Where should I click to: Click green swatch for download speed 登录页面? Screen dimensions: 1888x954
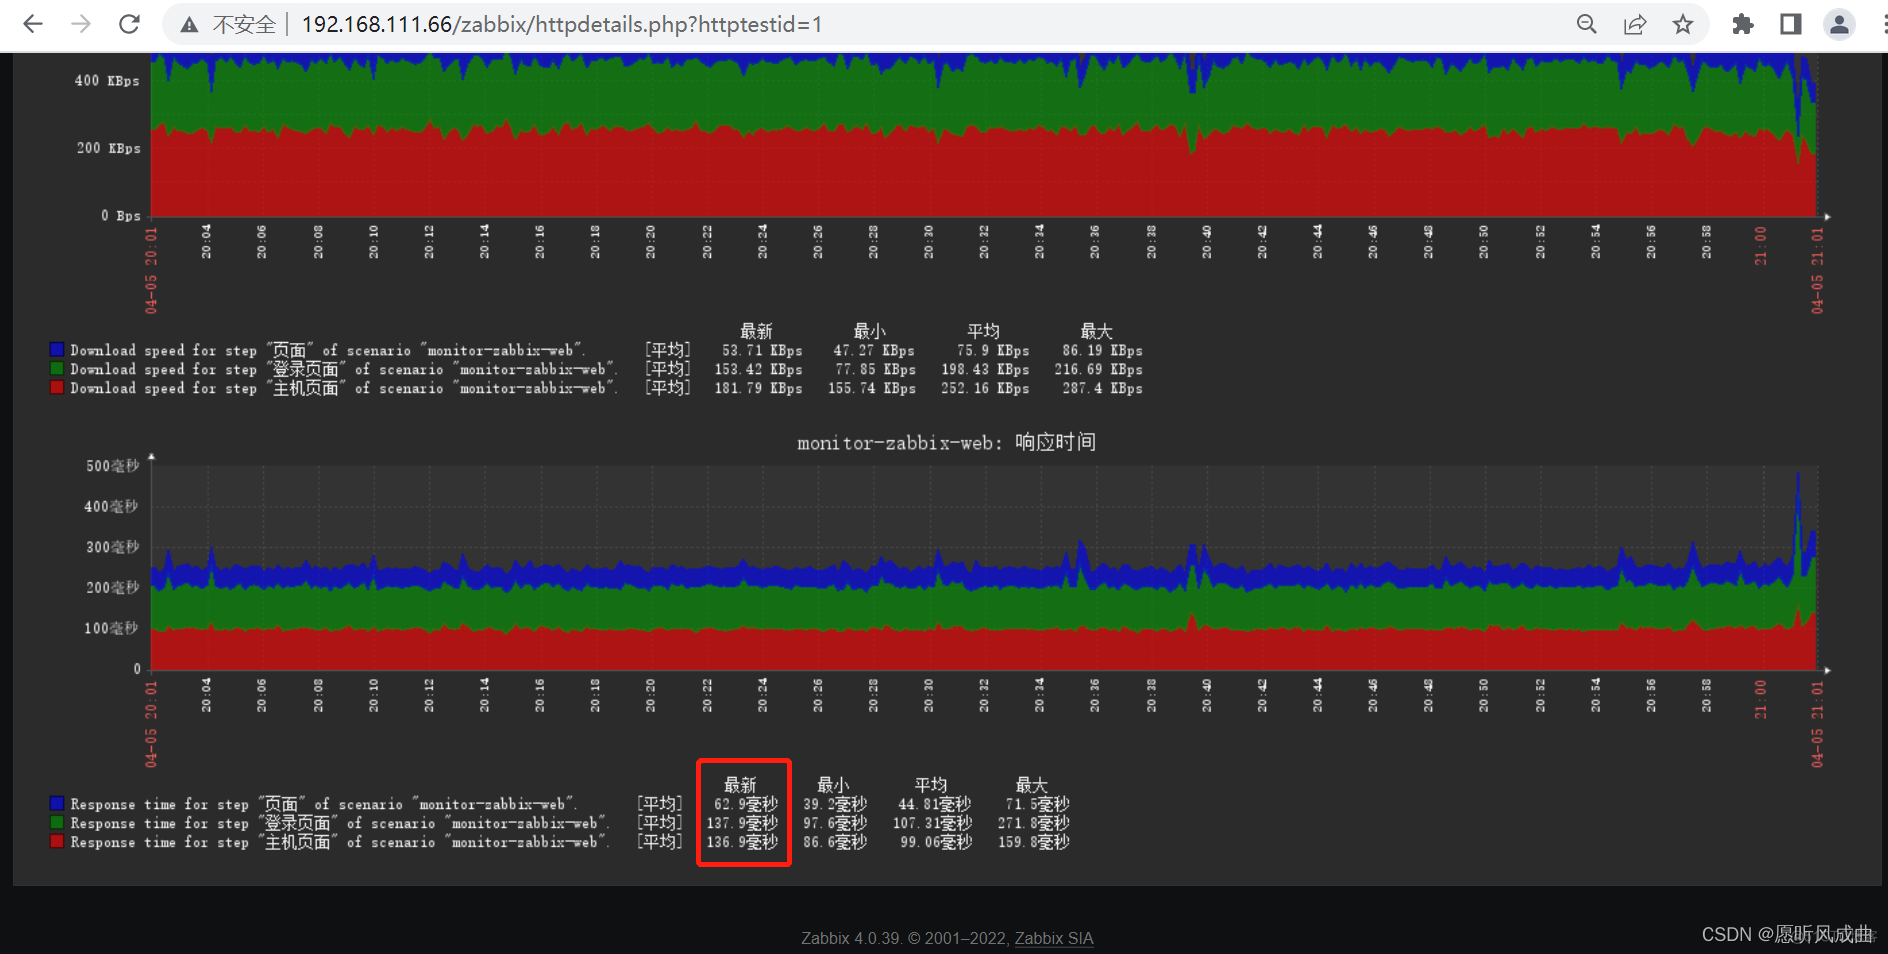pyautogui.click(x=57, y=369)
